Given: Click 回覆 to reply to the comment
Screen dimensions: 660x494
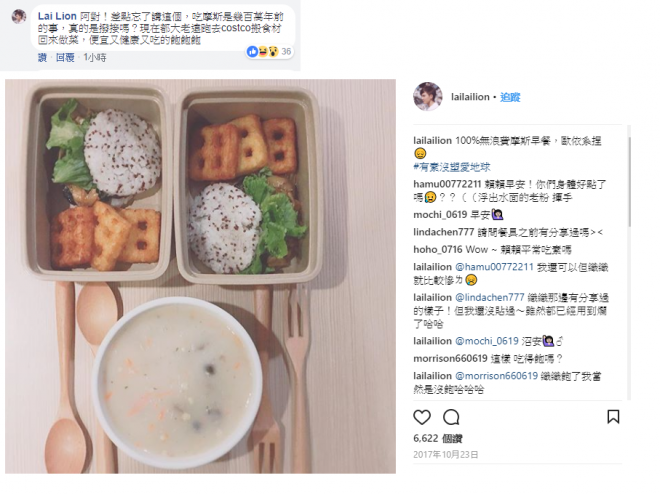Looking at the screenshot, I should click(65, 58).
